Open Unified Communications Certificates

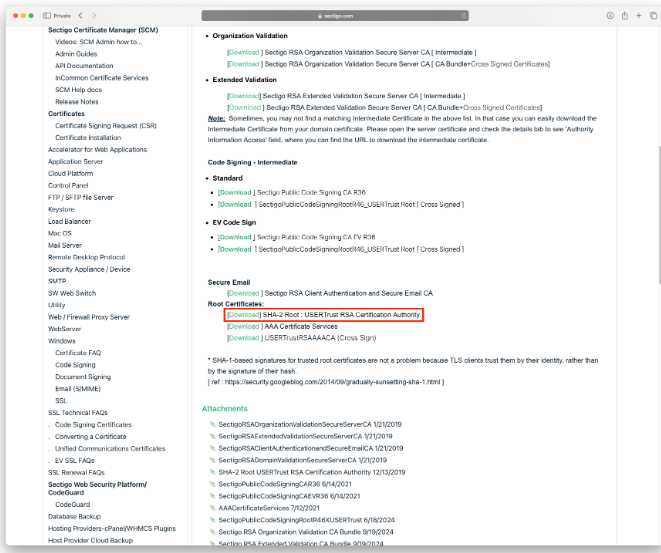[x=110, y=448]
